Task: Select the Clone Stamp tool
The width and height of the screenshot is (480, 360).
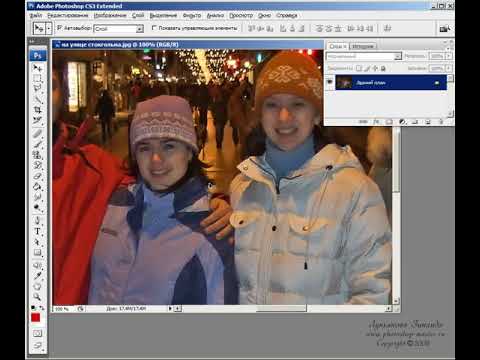Action: (x=37, y=155)
